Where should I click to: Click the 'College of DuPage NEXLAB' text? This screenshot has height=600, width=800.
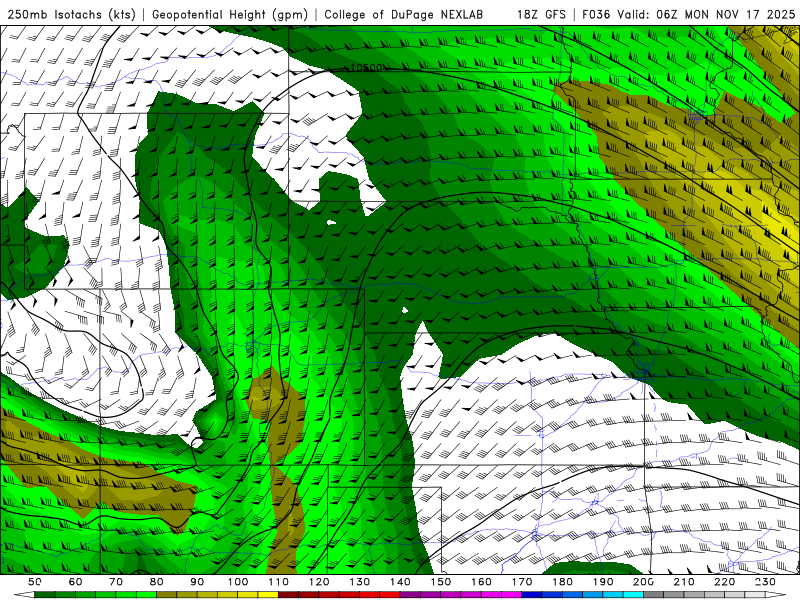(404, 15)
